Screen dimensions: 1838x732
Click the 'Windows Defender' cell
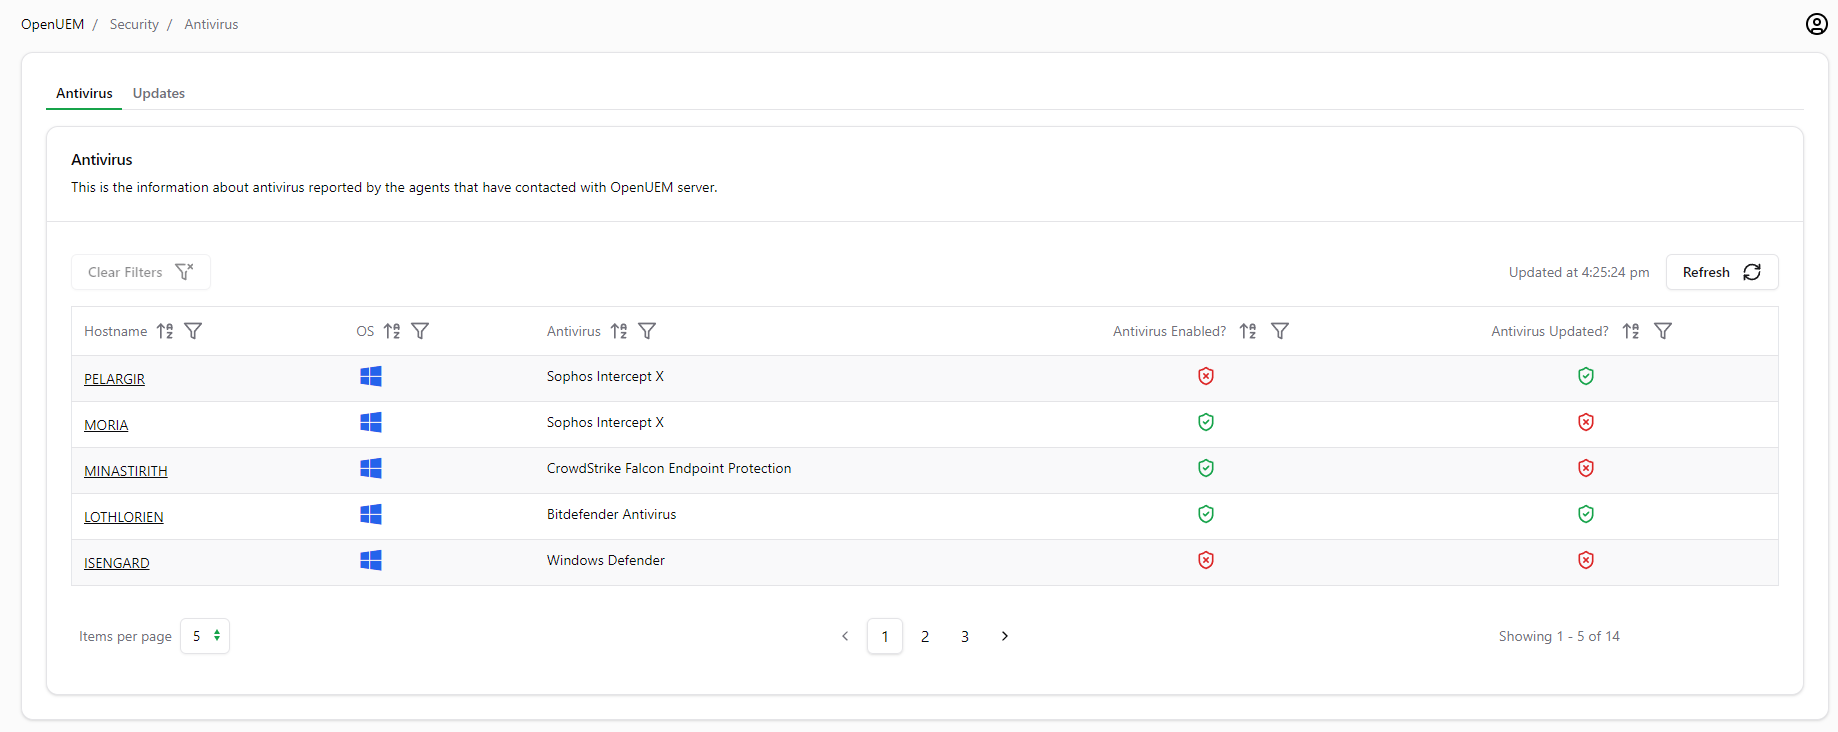click(606, 560)
